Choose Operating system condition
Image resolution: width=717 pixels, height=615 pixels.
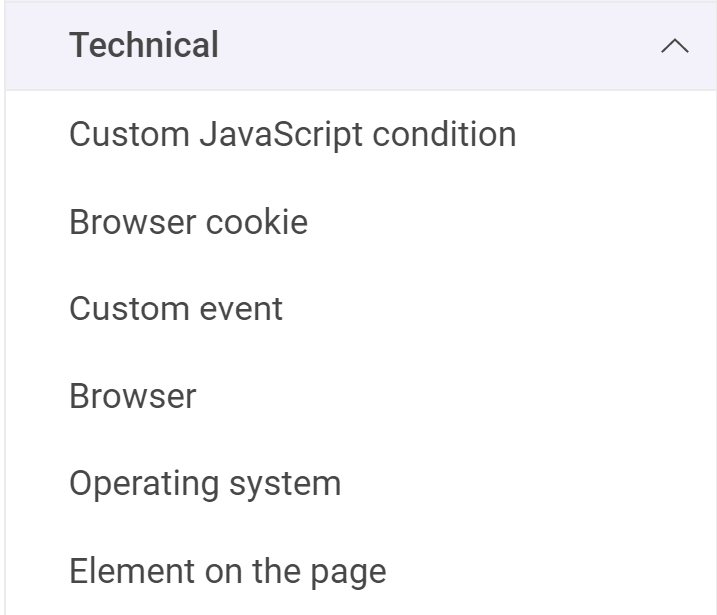pyautogui.click(x=205, y=484)
